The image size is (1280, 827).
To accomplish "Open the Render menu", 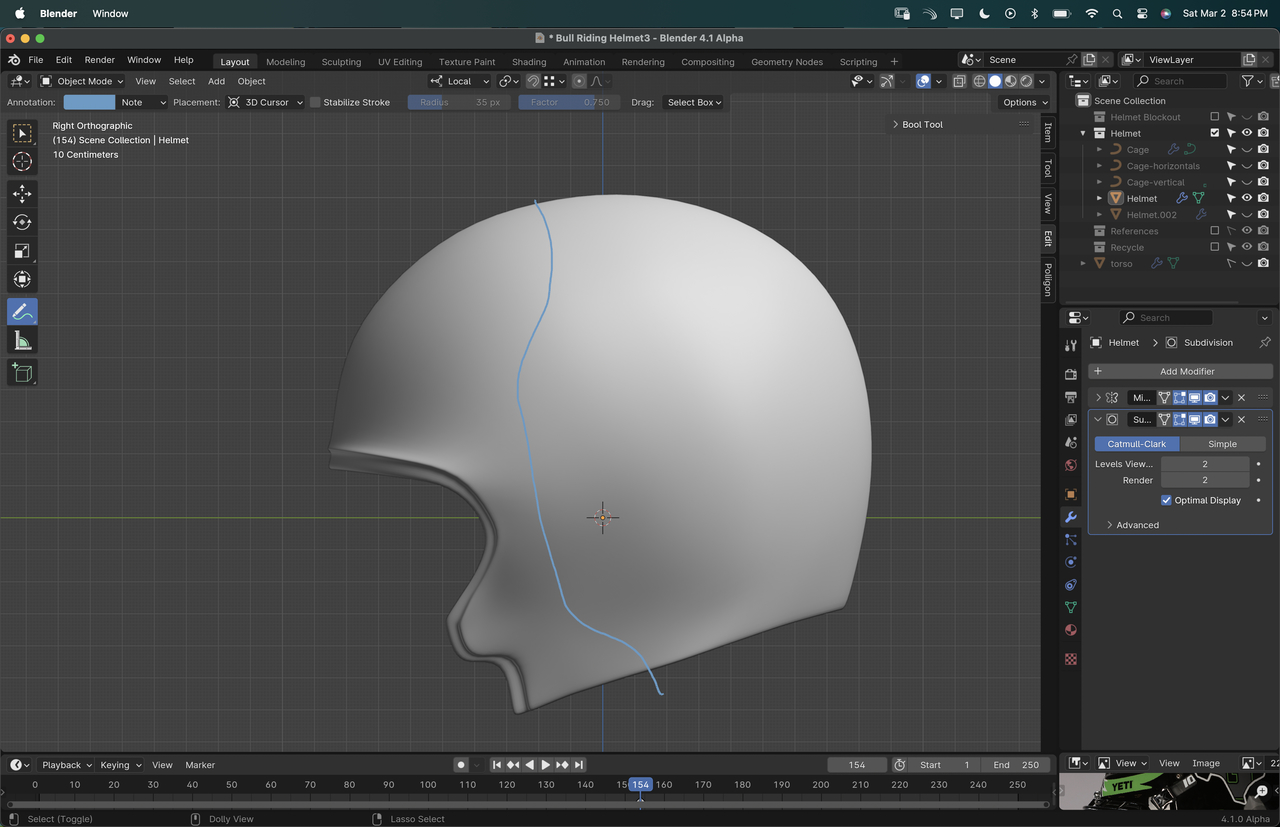I will (99, 60).
